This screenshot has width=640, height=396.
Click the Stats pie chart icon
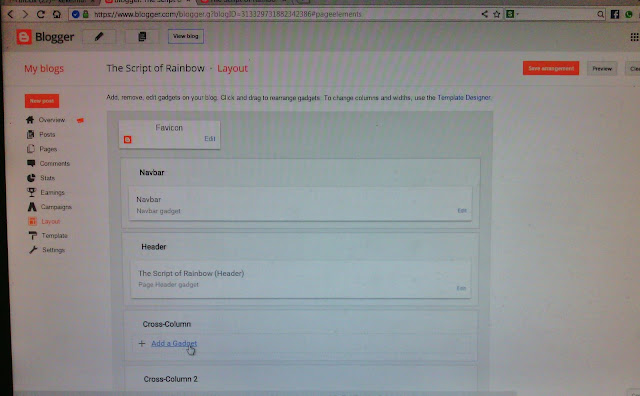tap(31, 178)
